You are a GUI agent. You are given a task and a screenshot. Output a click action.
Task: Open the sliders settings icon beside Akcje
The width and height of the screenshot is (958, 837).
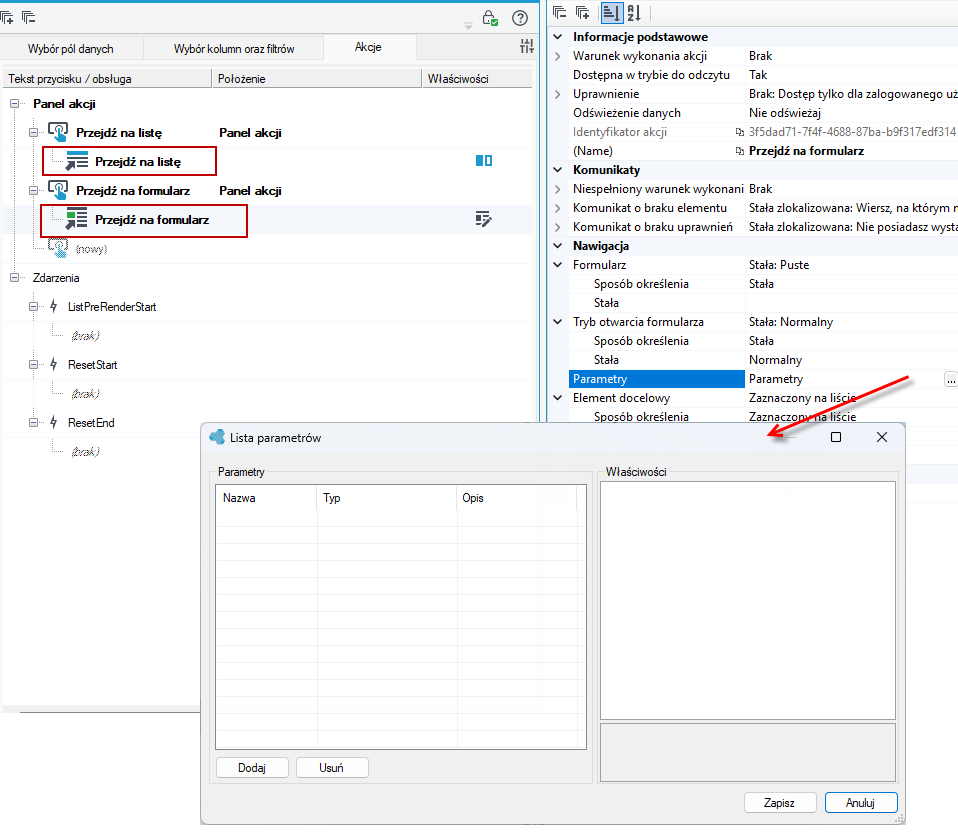pos(527,46)
